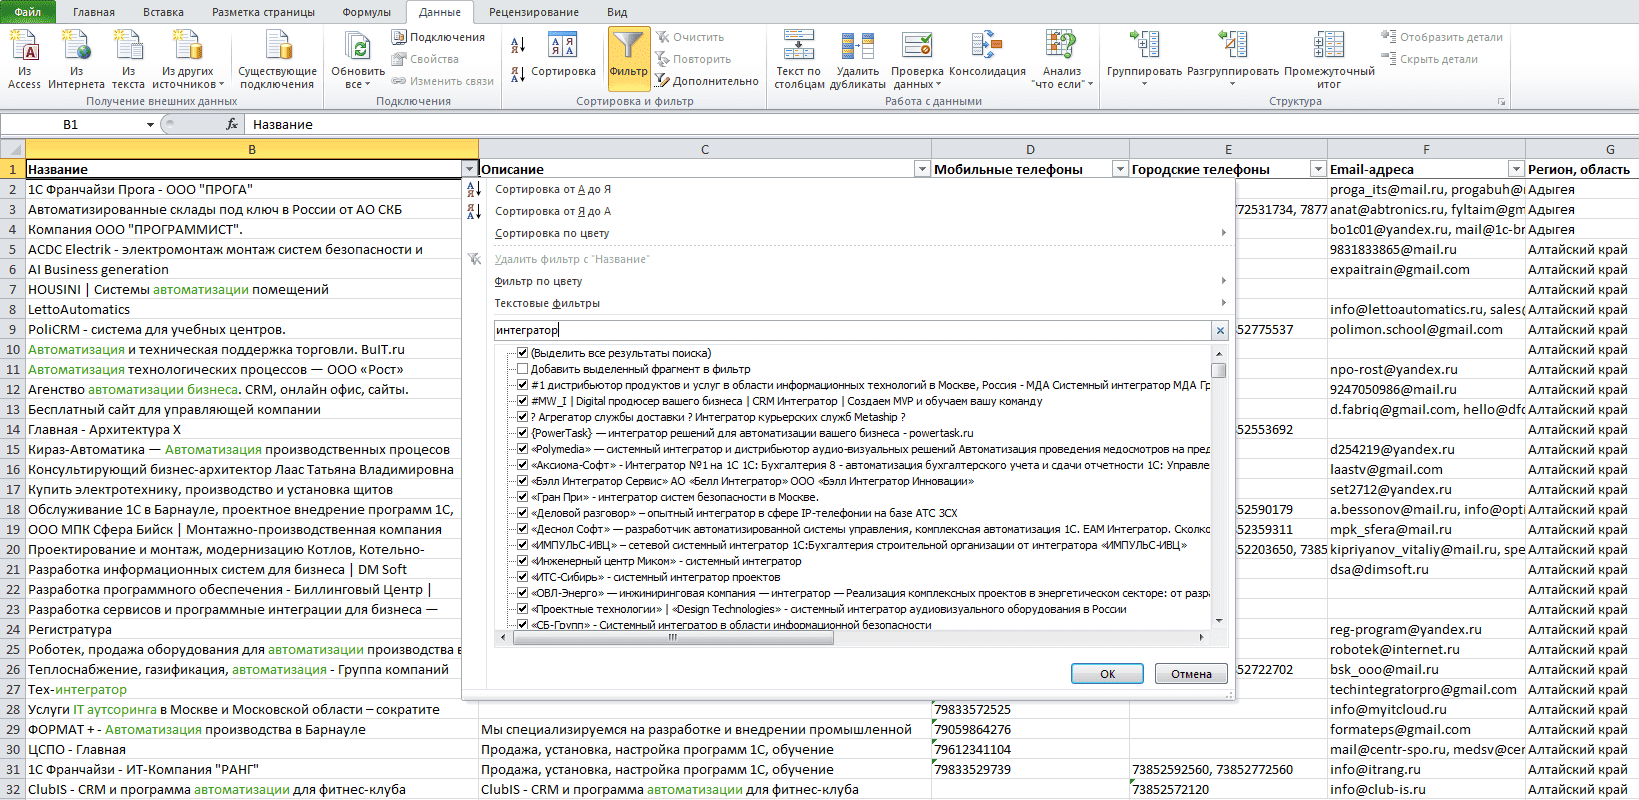Open Data Validation tool
This screenshot has height=800, width=1639.
[917, 60]
